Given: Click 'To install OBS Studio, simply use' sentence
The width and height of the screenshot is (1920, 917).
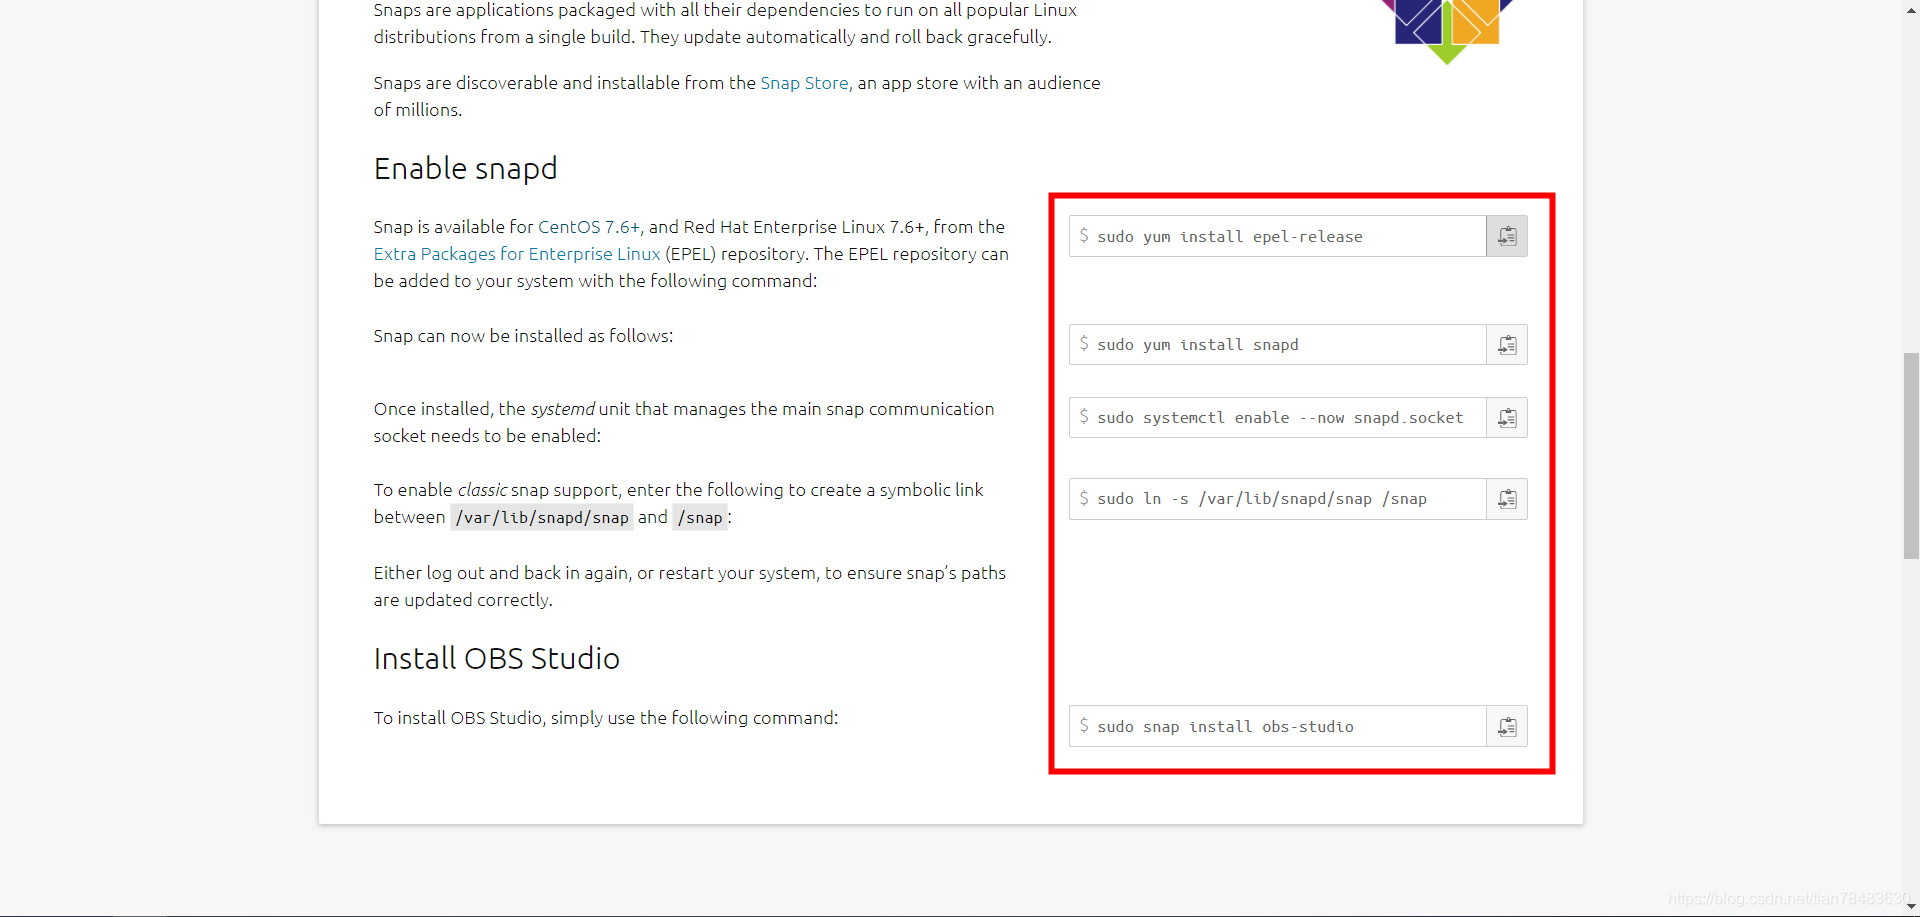Looking at the screenshot, I should coord(606,718).
